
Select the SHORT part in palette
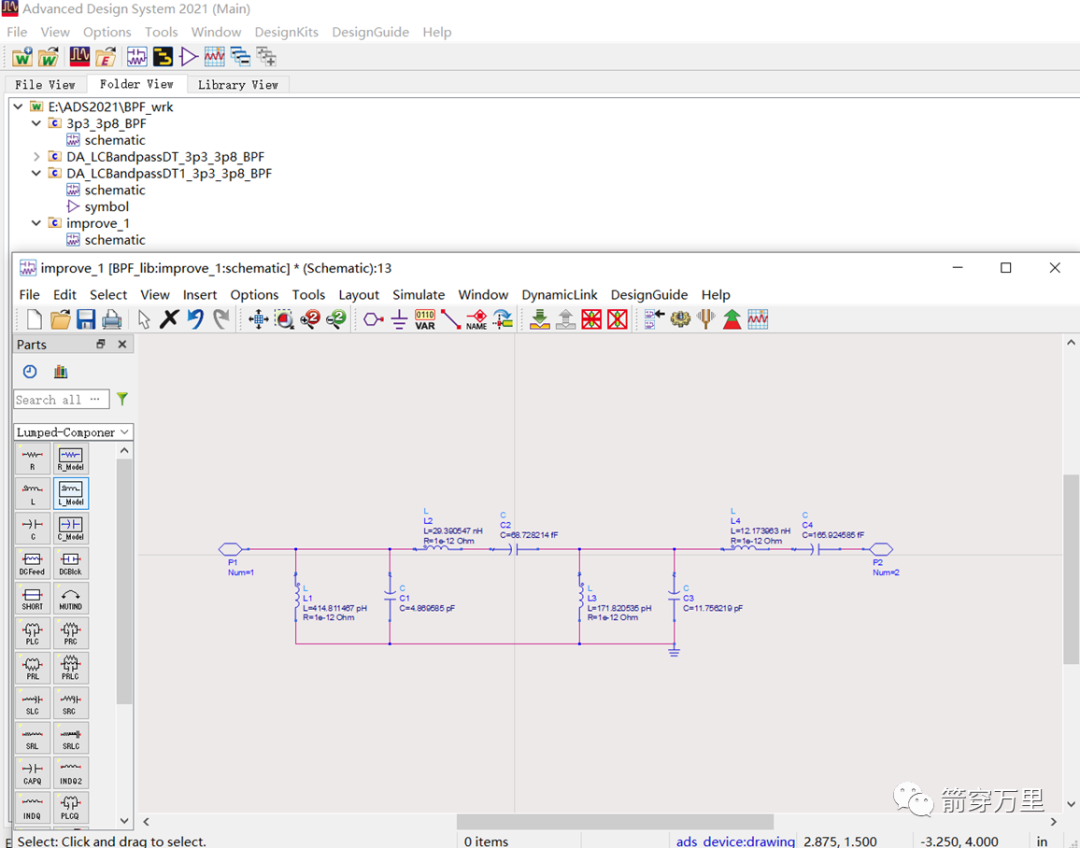point(32,598)
